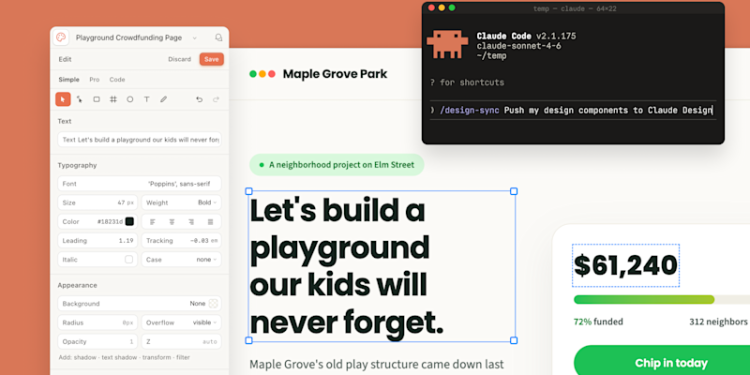Align text right
The width and height of the screenshot is (750, 375).
click(191, 221)
